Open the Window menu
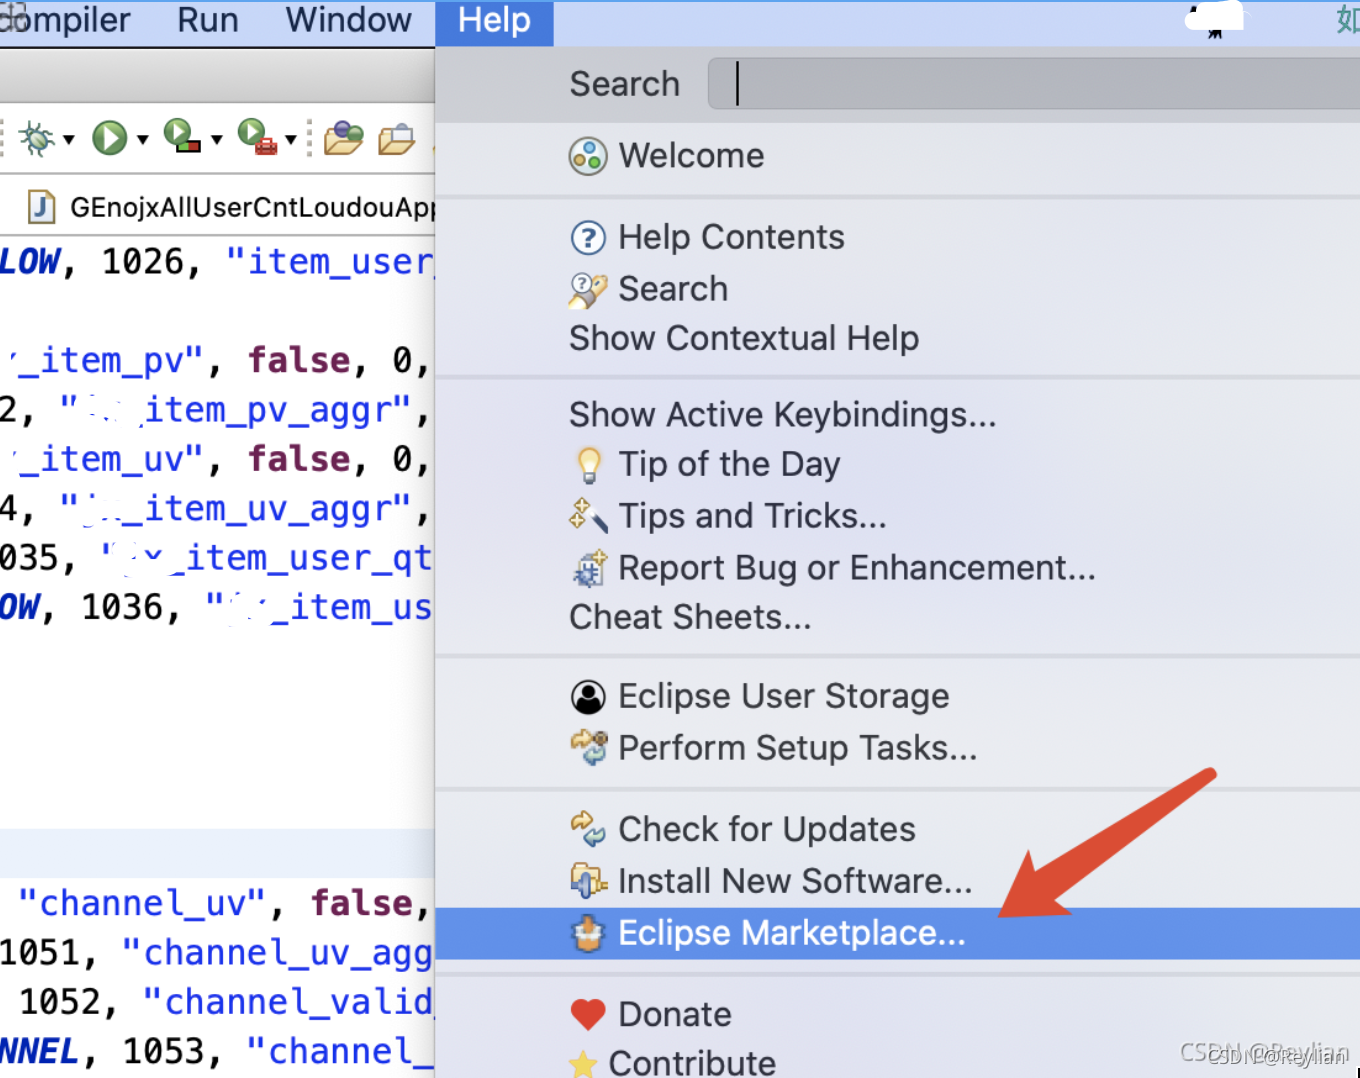The height and width of the screenshot is (1078, 1360). pos(348,20)
